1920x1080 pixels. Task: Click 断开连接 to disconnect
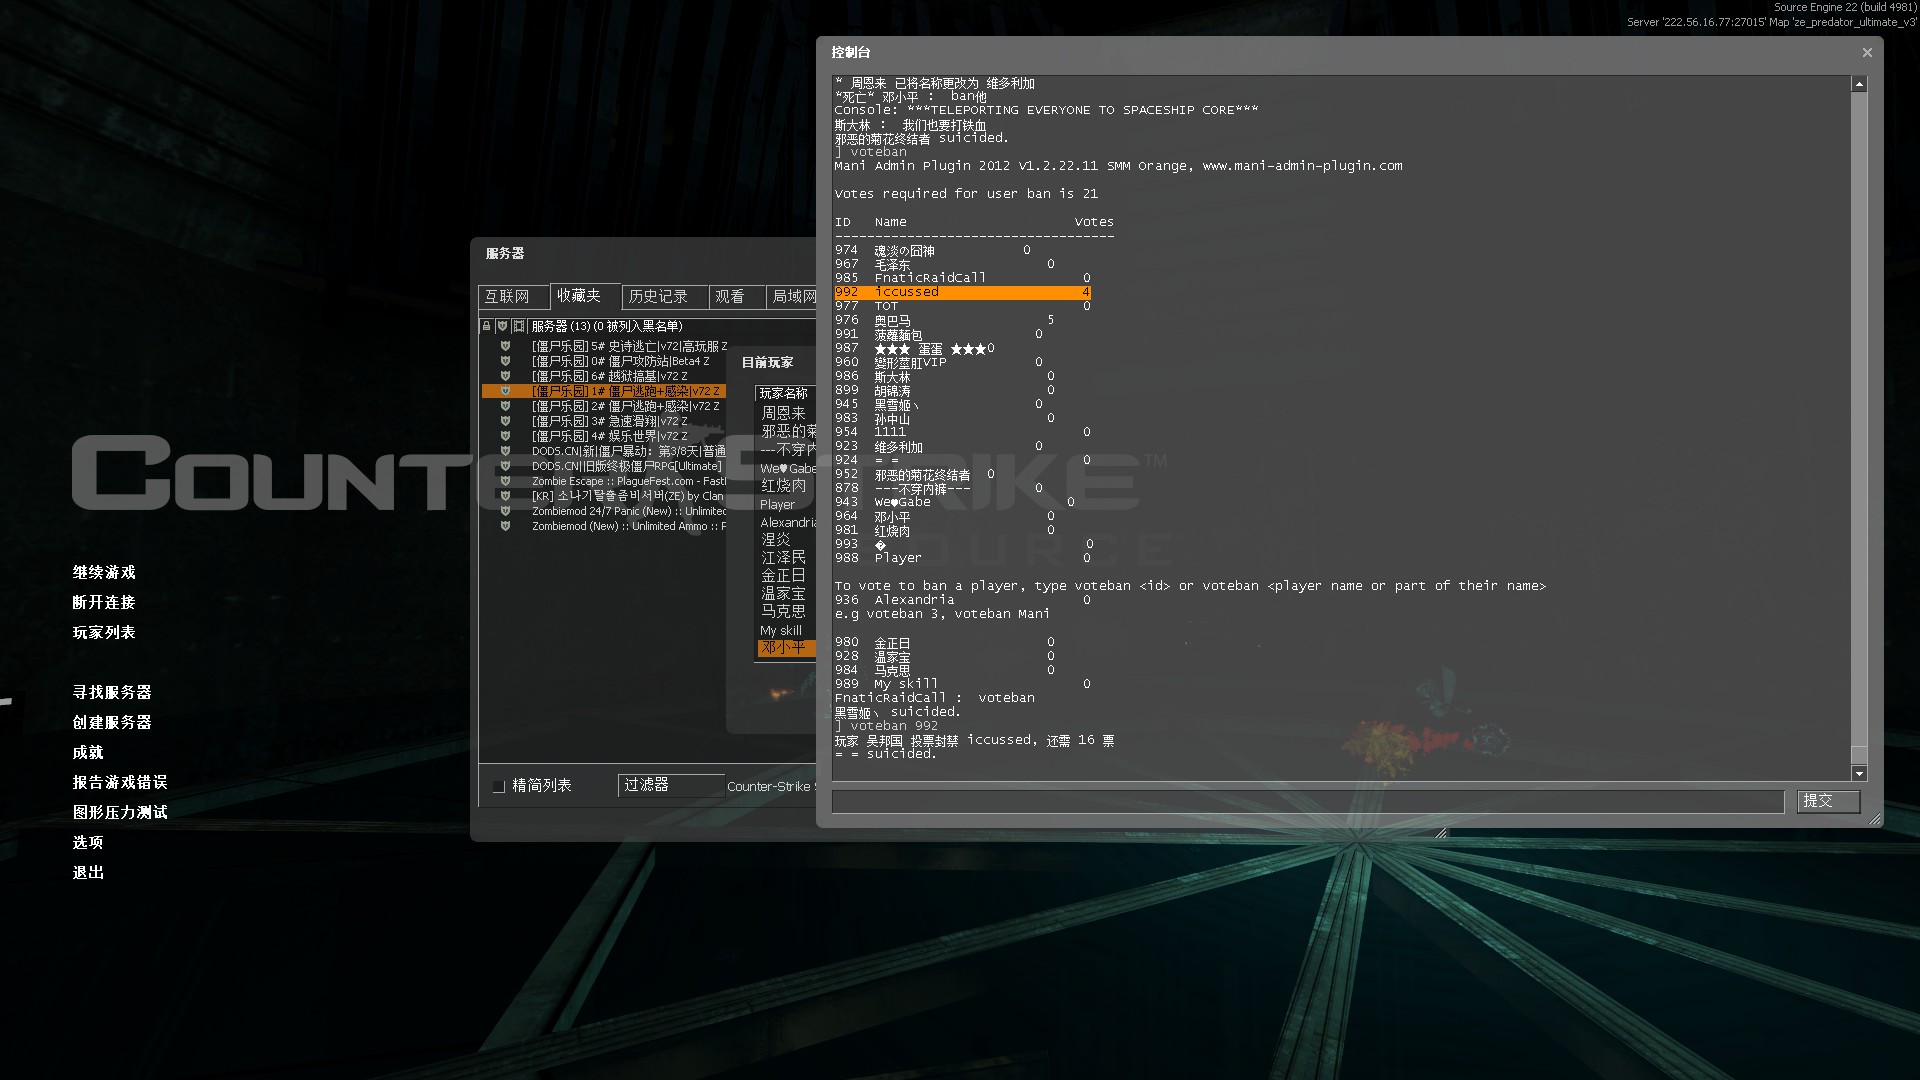tap(104, 603)
